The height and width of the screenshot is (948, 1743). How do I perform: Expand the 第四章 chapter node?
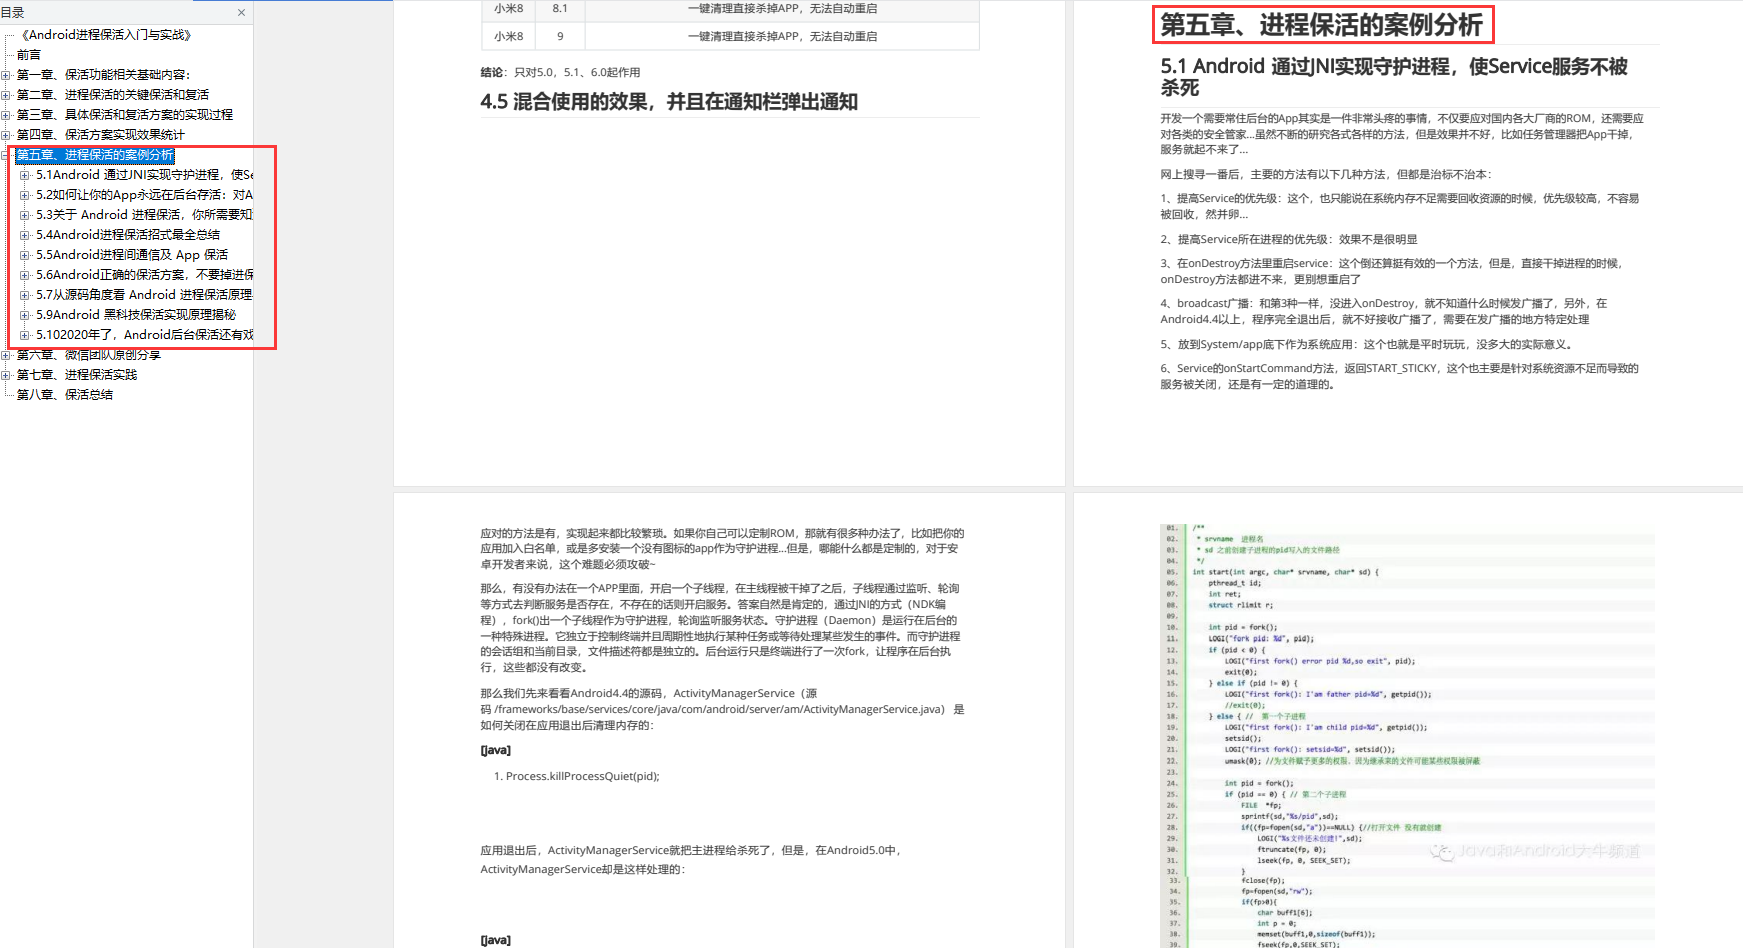click(x=6, y=135)
